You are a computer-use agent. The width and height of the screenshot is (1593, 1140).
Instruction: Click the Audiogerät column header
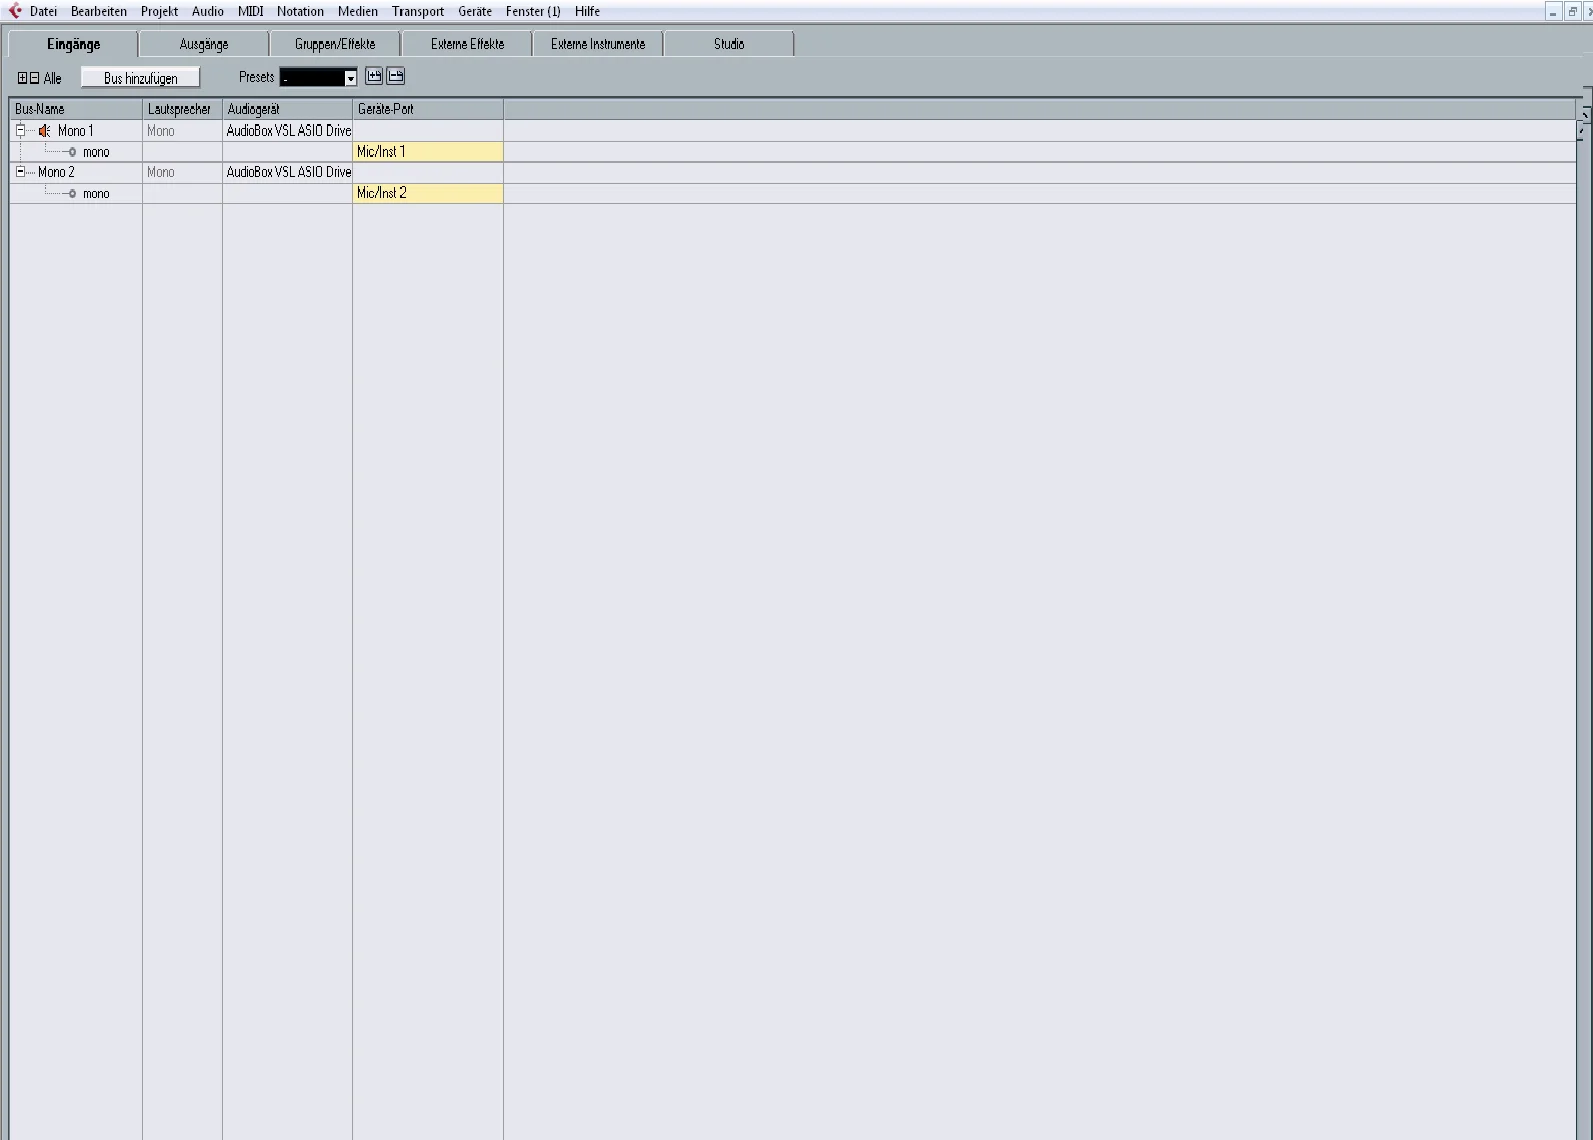click(287, 109)
